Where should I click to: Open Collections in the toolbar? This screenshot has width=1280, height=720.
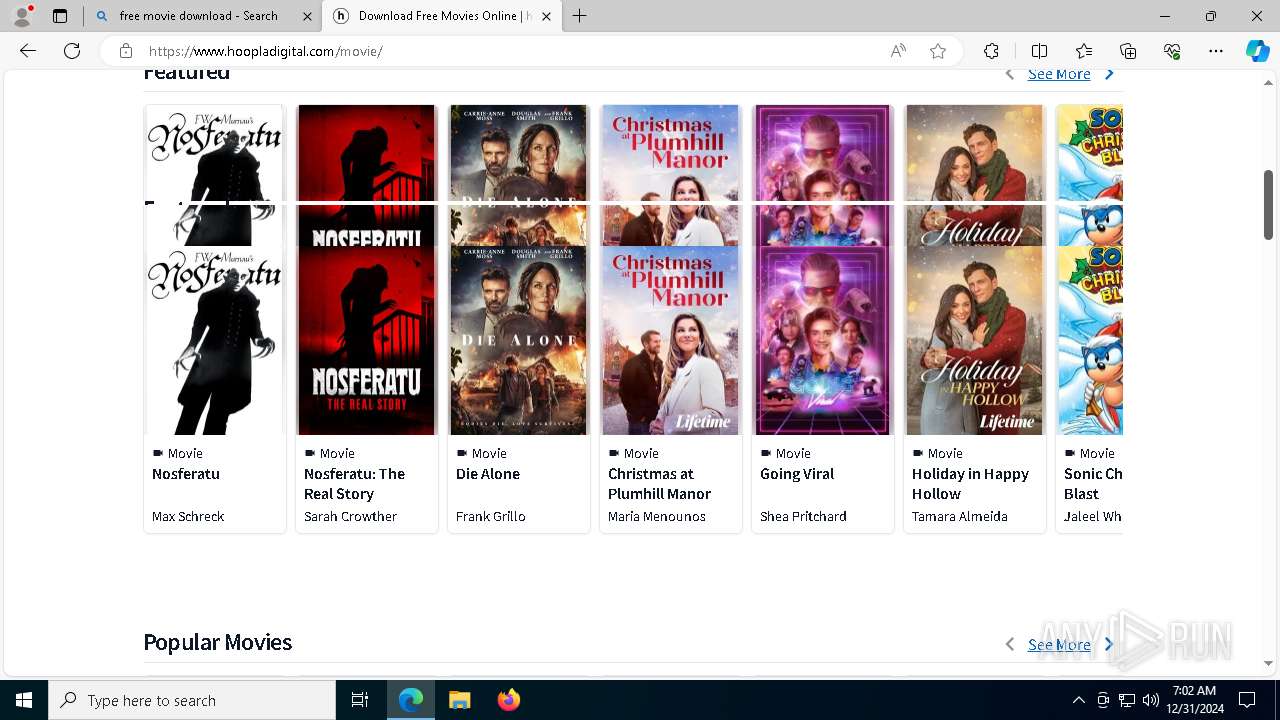(1128, 51)
